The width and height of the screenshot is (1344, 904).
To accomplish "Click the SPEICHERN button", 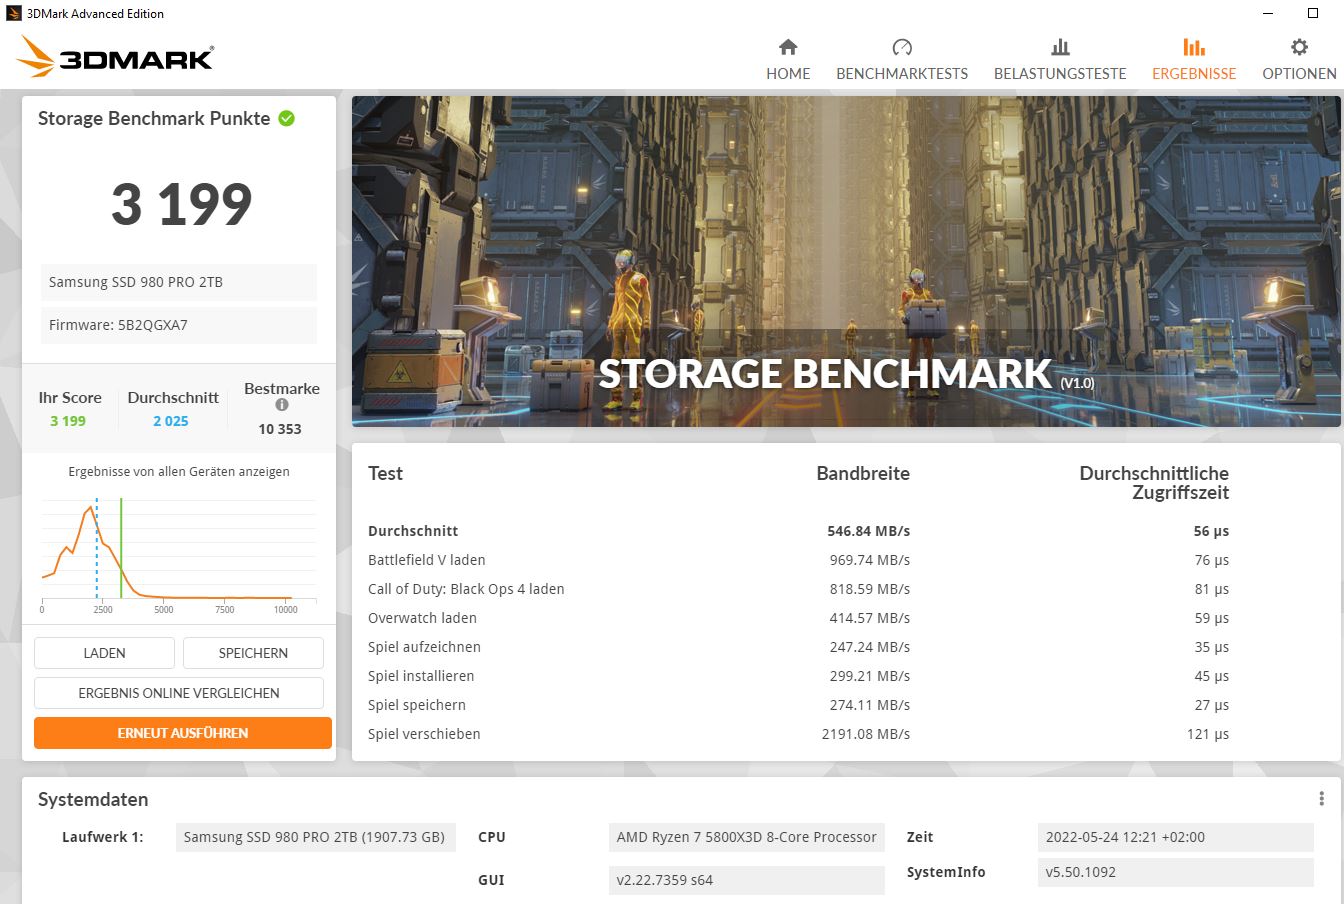I will click(253, 653).
